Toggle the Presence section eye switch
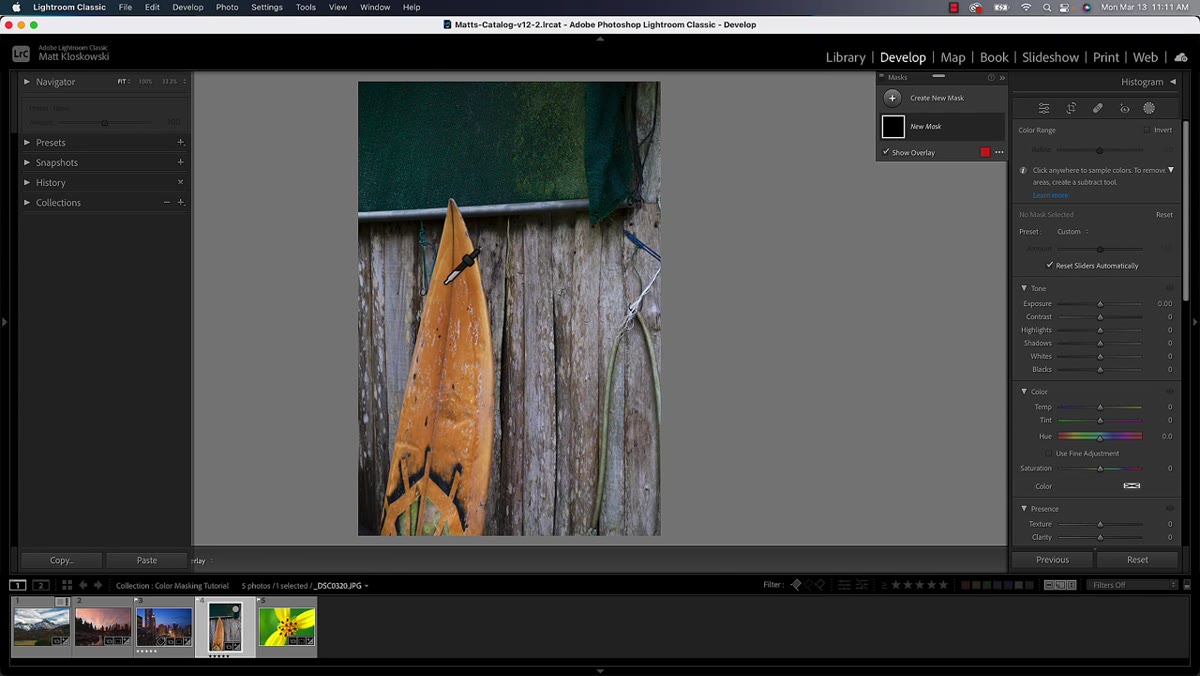1200x676 pixels. [x=1170, y=508]
